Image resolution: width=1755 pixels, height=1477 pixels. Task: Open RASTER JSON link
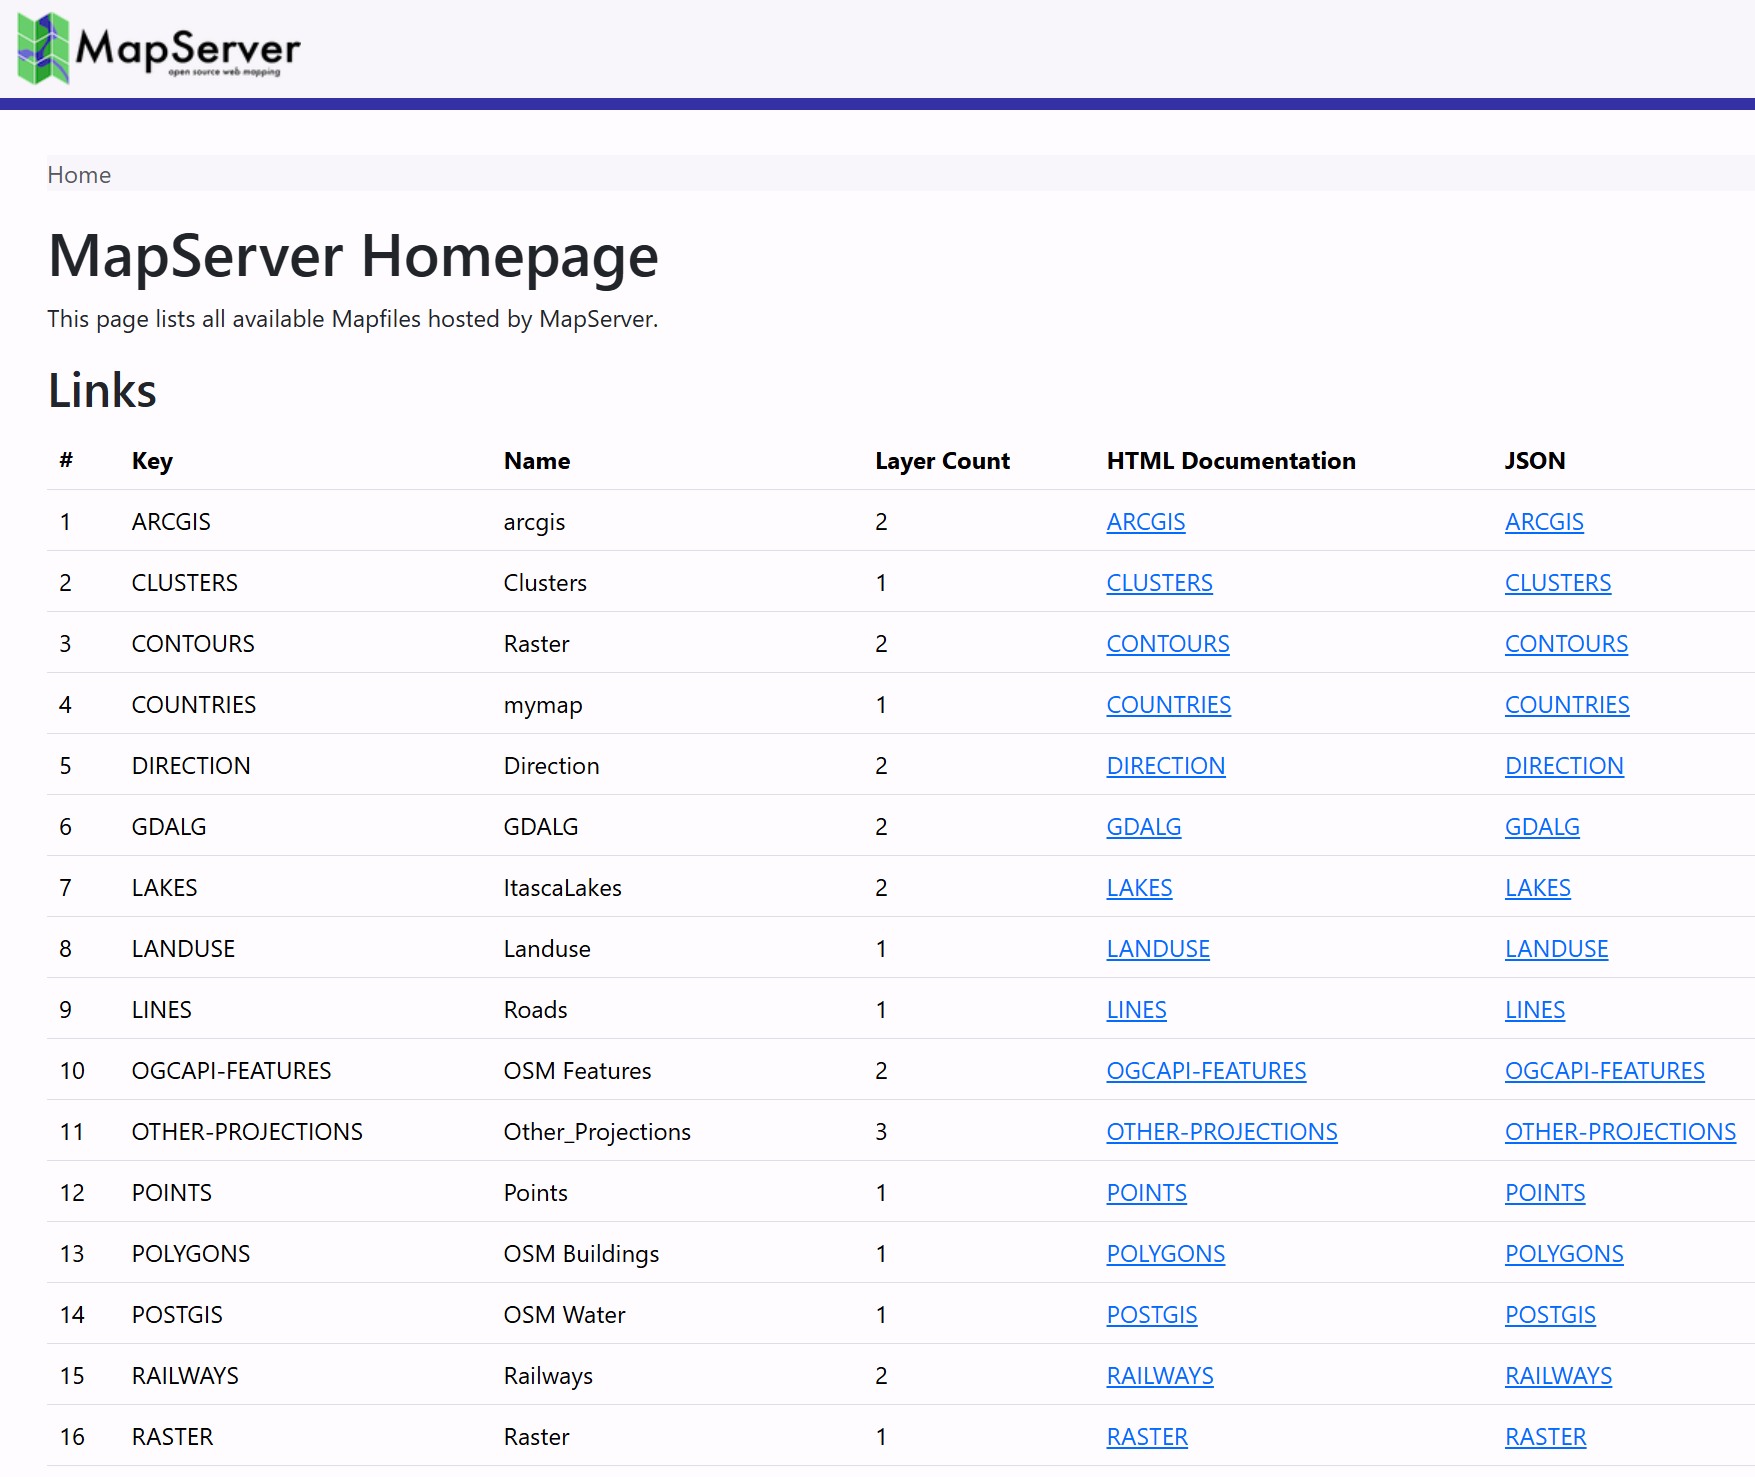pos(1545,1437)
